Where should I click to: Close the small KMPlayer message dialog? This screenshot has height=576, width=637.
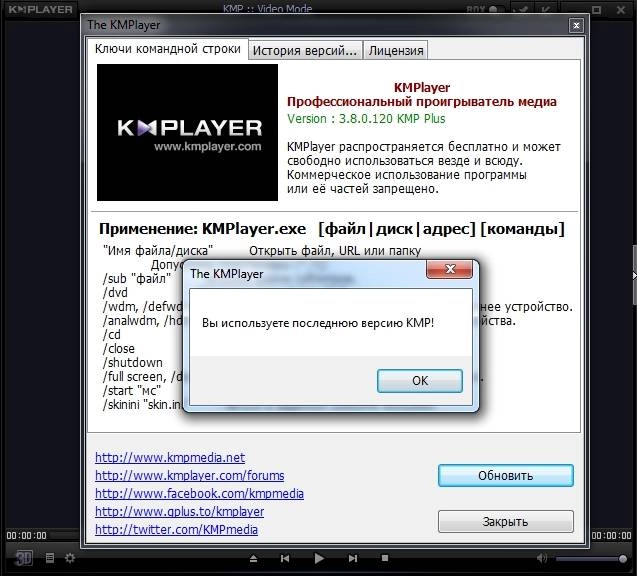[450, 269]
